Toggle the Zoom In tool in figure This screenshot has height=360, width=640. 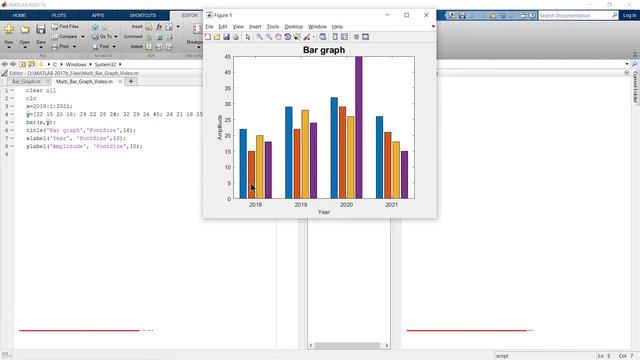click(x=259, y=37)
